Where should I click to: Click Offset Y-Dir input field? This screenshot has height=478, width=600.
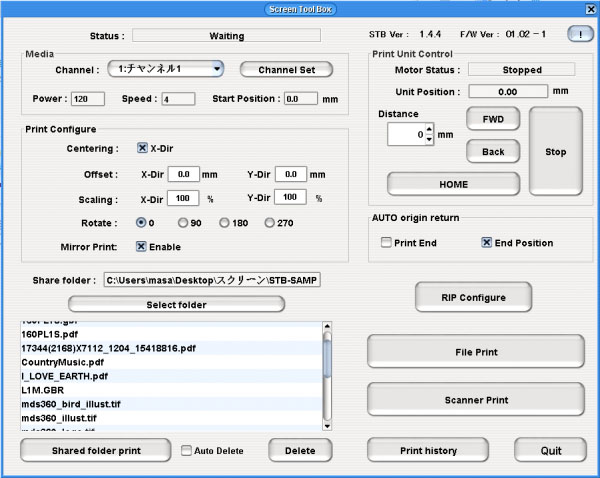pyautogui.click(x=291, y=174)
